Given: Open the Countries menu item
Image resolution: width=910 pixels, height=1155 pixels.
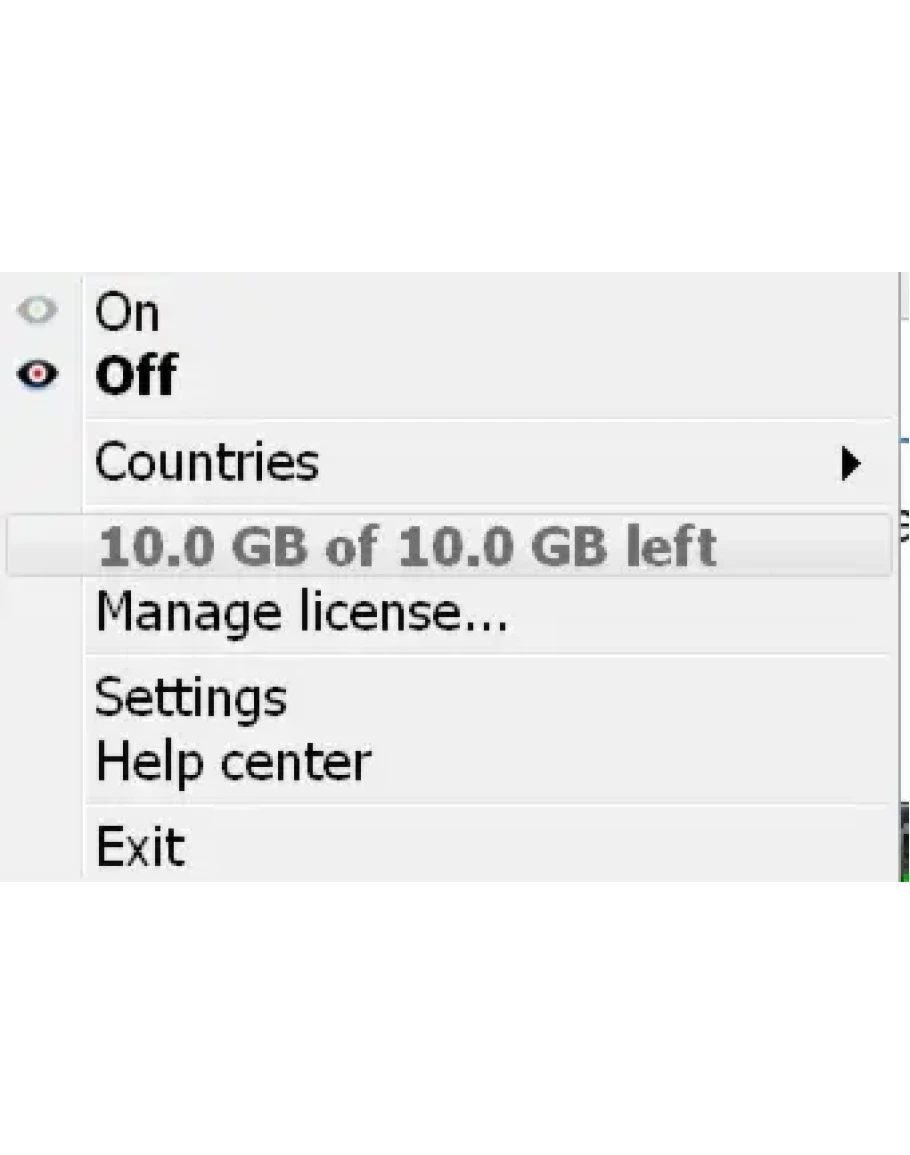Looking at the screenshot, I should pos(207,463).
